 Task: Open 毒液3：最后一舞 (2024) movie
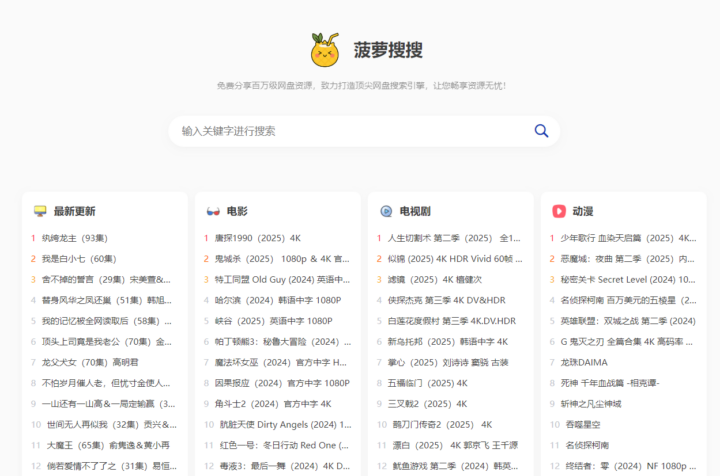285,466
